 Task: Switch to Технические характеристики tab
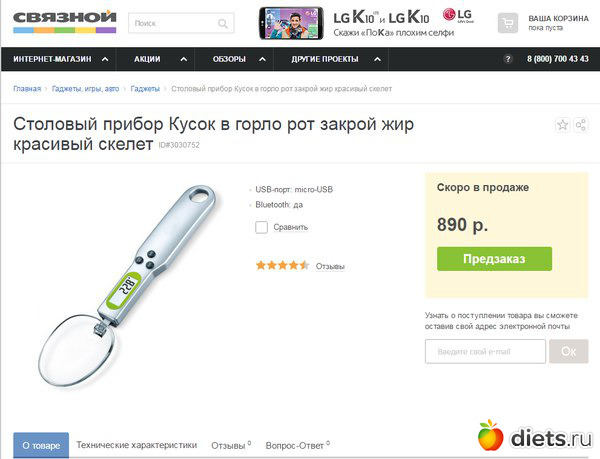tap(137, 445)
